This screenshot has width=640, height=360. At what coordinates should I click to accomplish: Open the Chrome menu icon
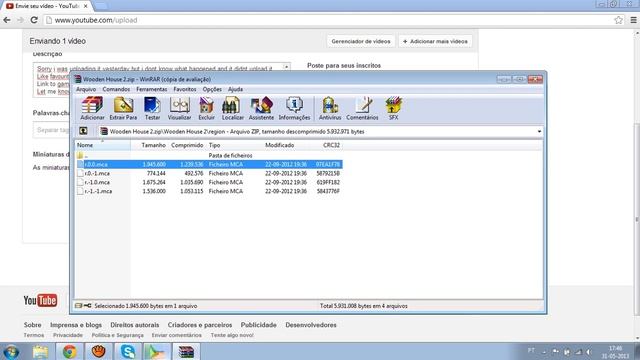(x=633, y=20)
